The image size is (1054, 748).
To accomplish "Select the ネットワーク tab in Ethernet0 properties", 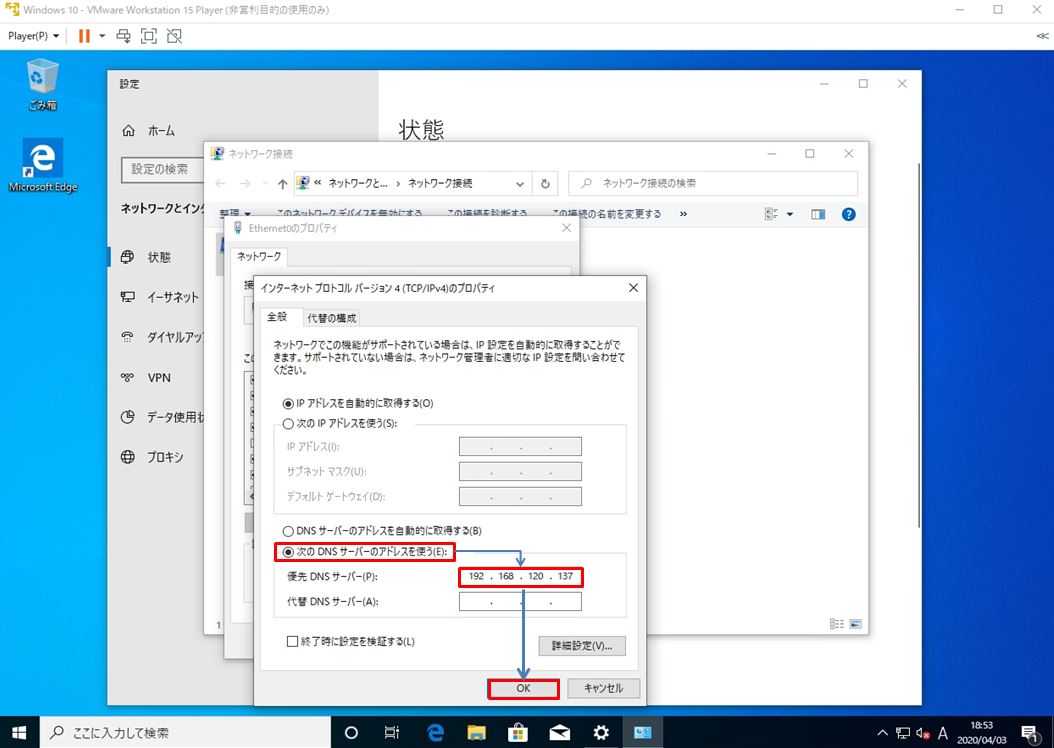I will point(259,256).
